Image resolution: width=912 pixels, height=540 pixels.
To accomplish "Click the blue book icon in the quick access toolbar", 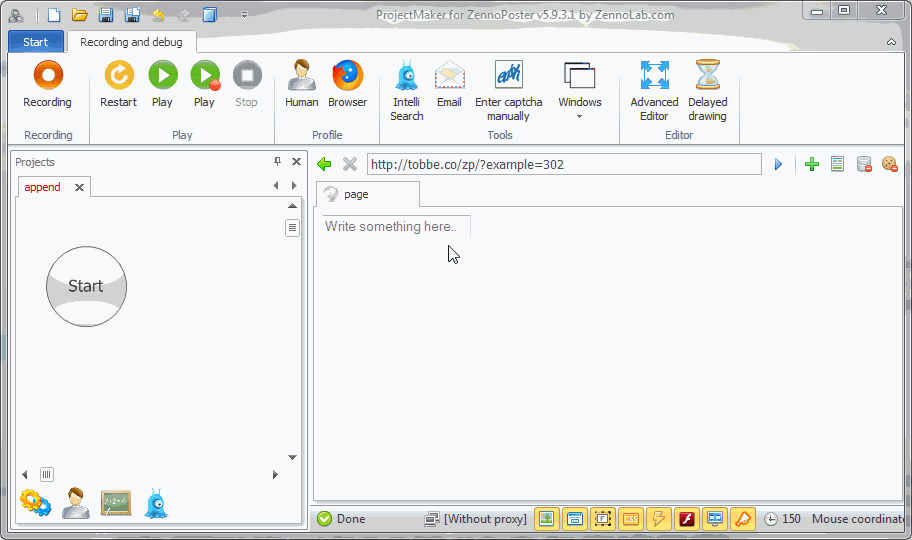I will [209, 15].
